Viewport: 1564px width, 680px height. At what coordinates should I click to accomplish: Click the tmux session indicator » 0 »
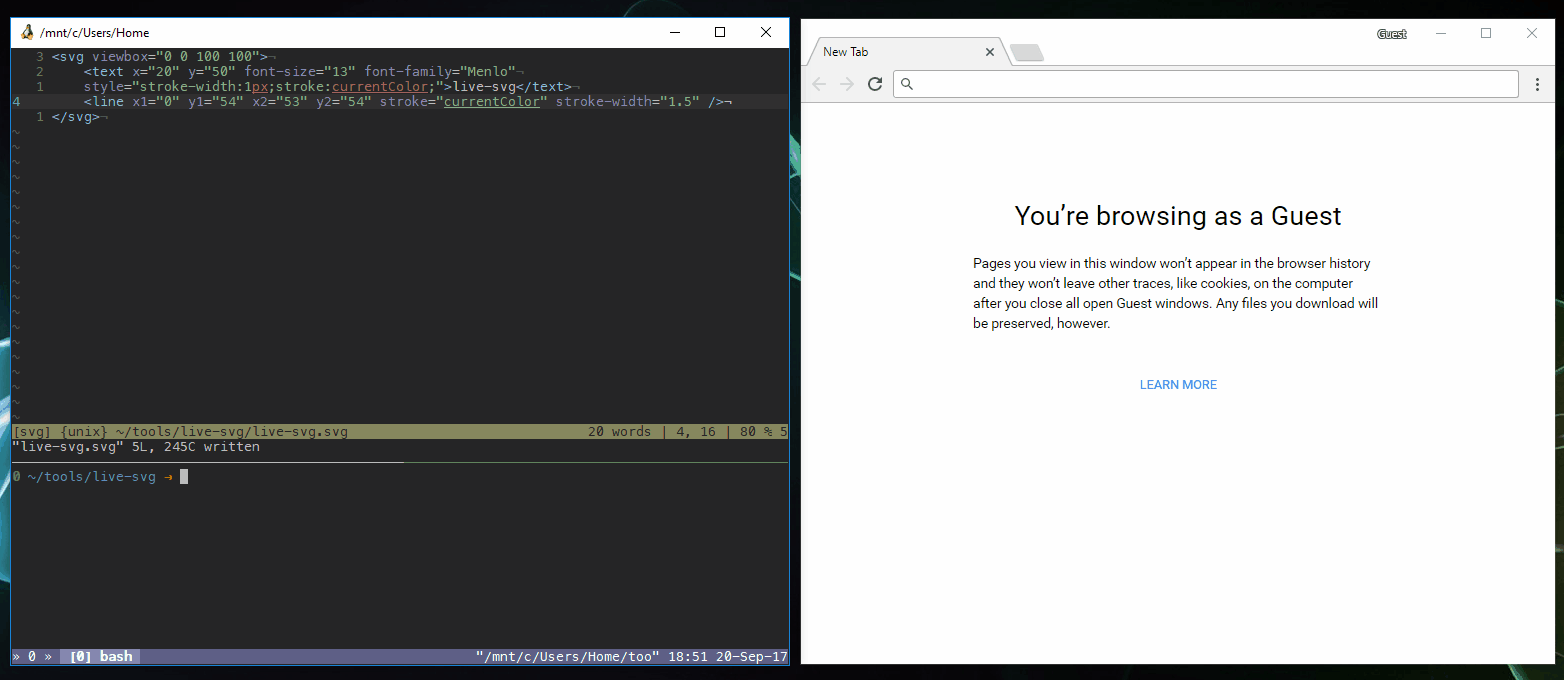(32, 657)
